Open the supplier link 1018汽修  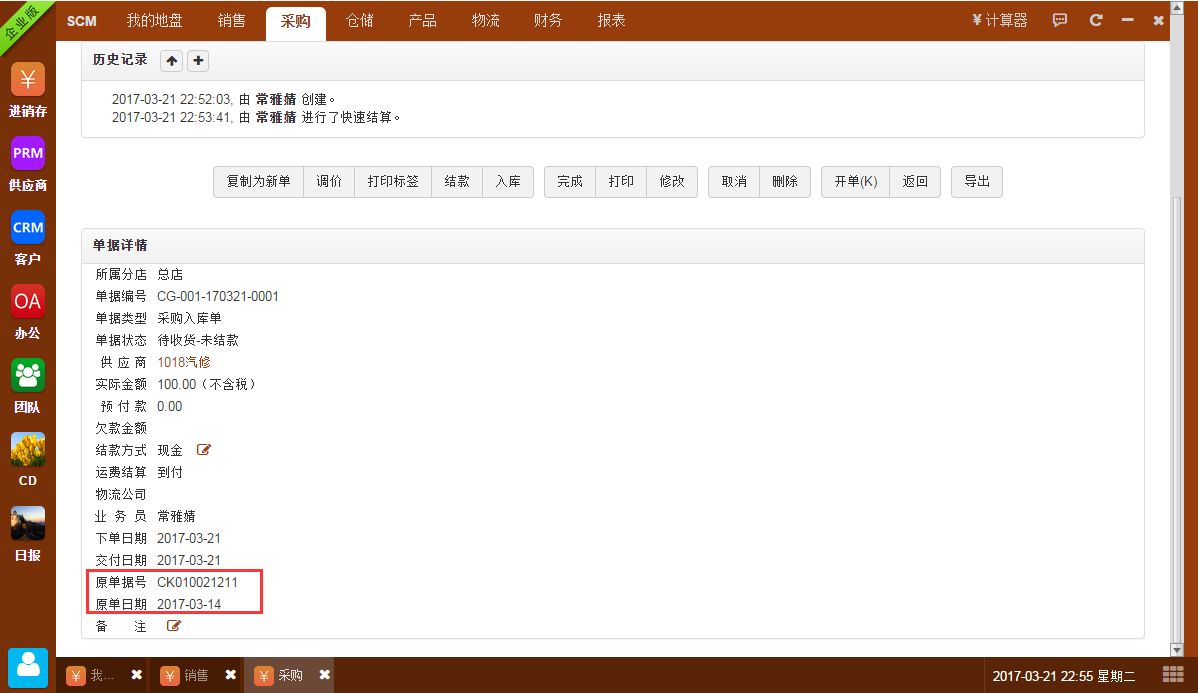click(184, 362)
